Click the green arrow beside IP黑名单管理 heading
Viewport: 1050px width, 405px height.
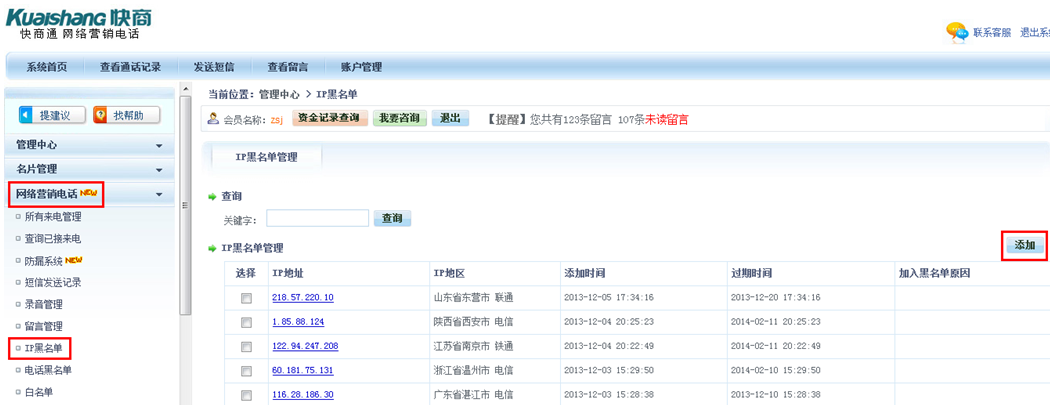coord(212,248)
